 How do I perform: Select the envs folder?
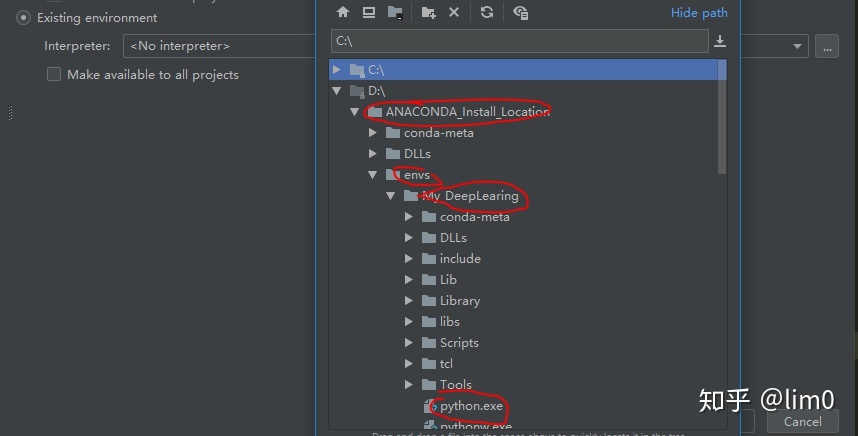coord(416,175)
